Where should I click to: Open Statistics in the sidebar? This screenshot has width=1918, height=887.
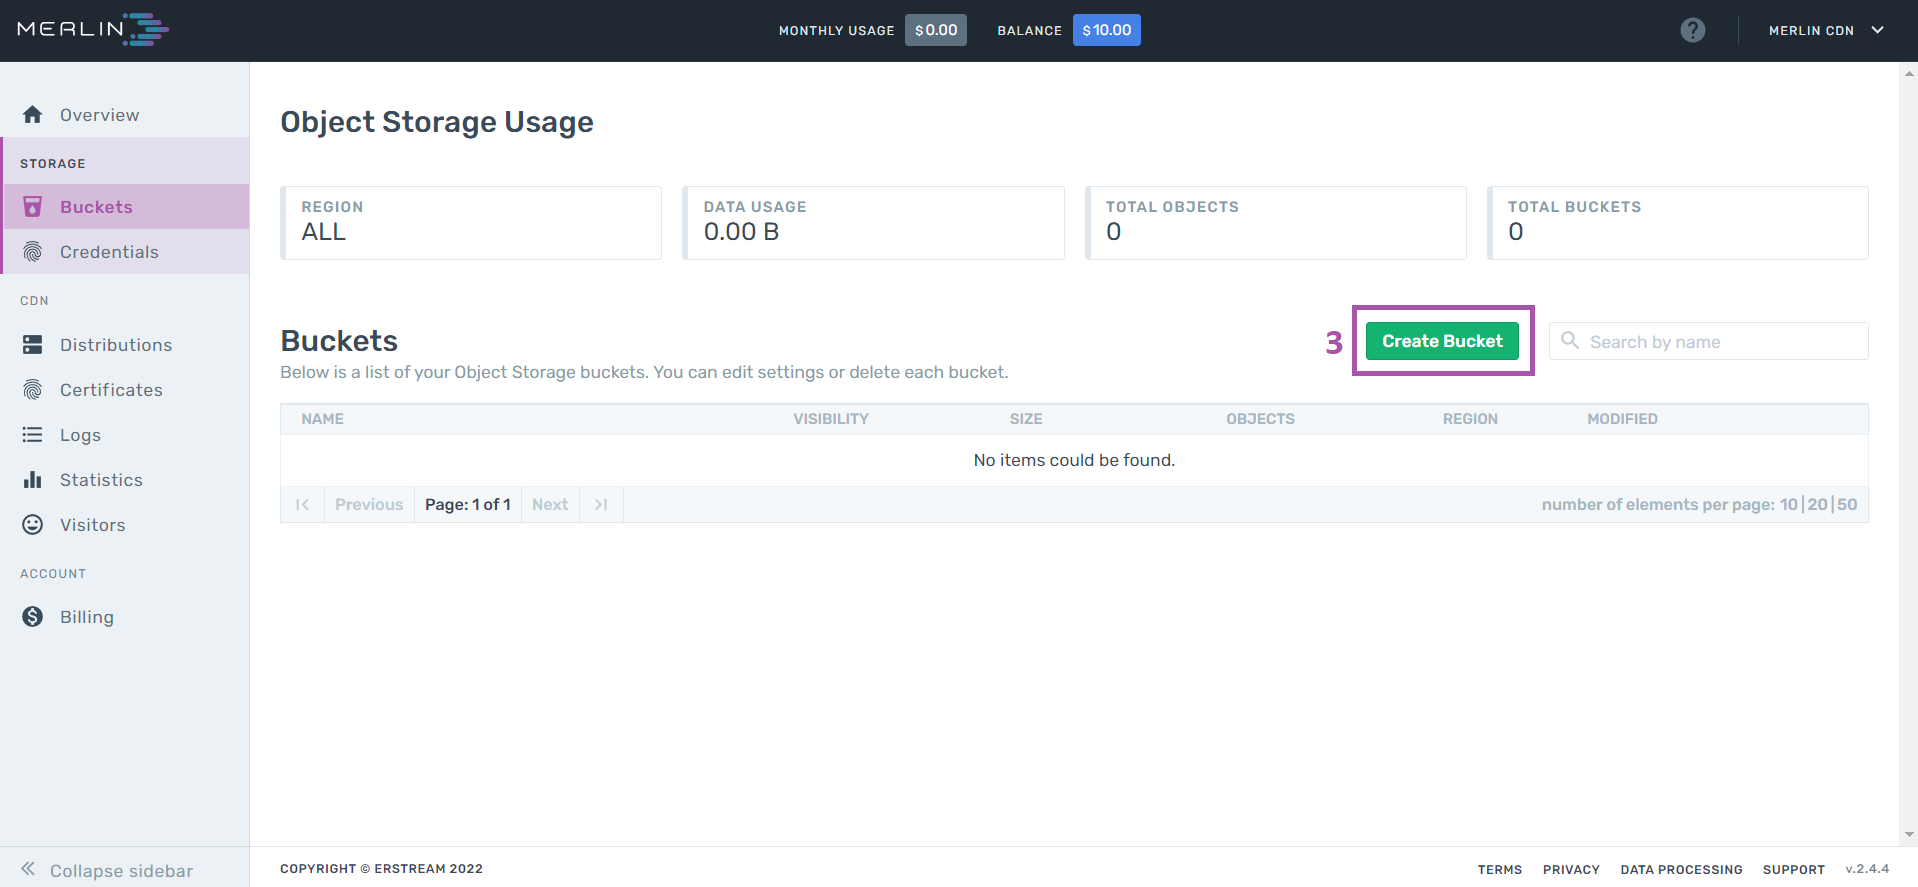click(x=125, y=480)
